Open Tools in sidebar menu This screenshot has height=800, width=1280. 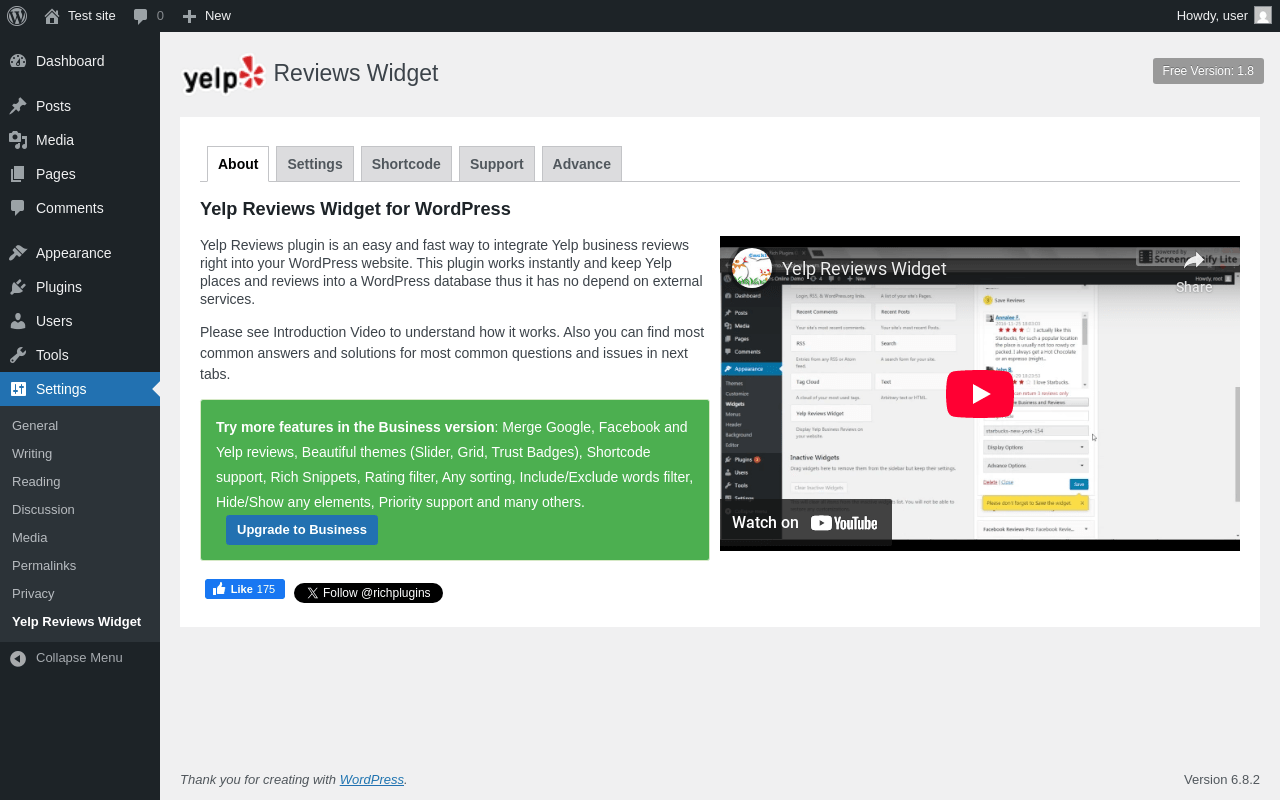[80, 355]
